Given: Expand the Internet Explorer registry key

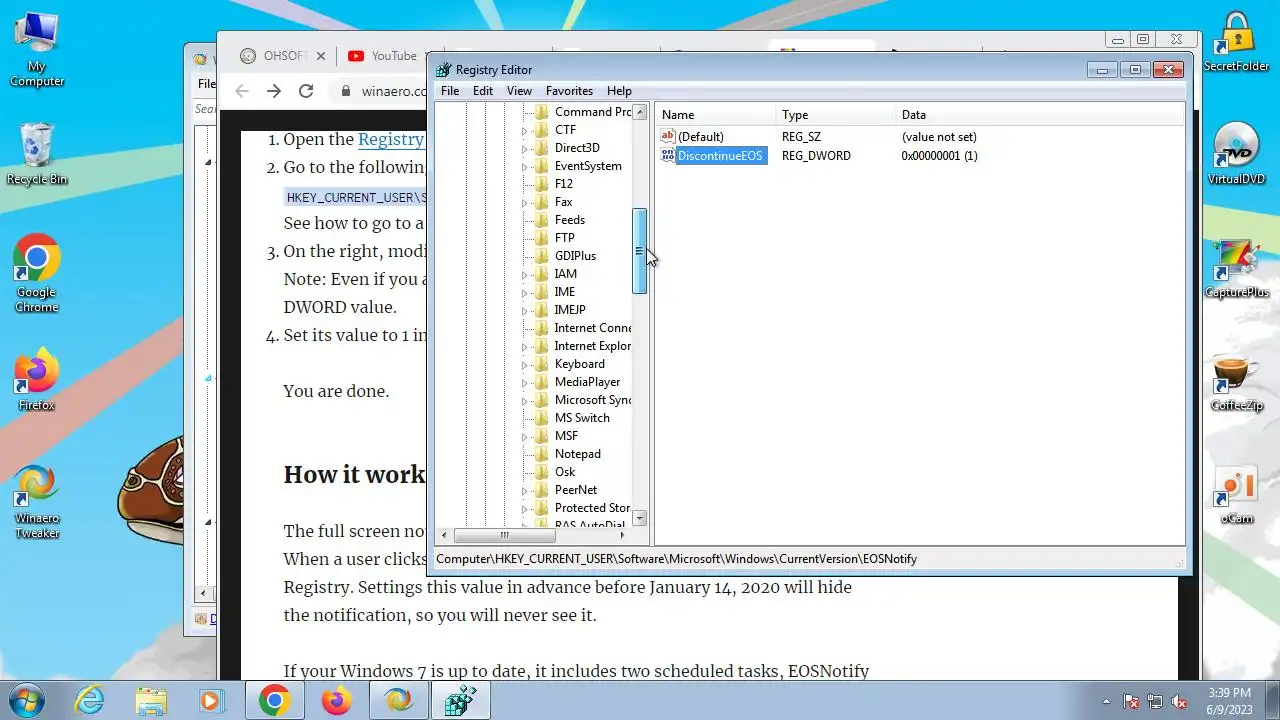Looking at the screenshot, I should click(x=524, y=346).
